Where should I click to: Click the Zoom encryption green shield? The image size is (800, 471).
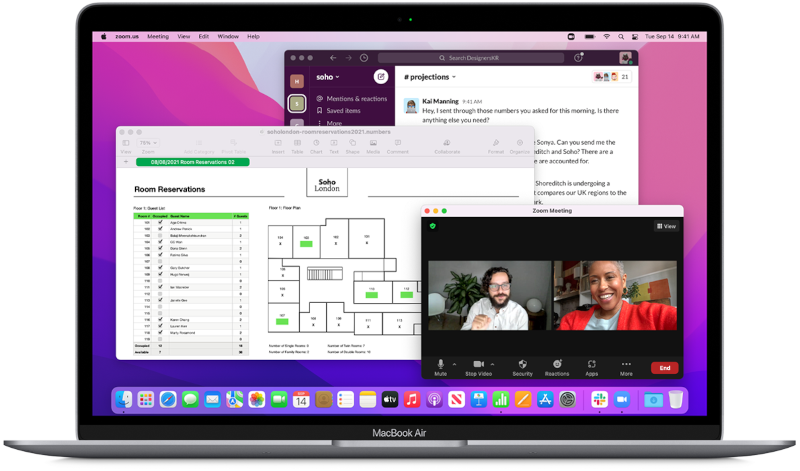[432, 227]
